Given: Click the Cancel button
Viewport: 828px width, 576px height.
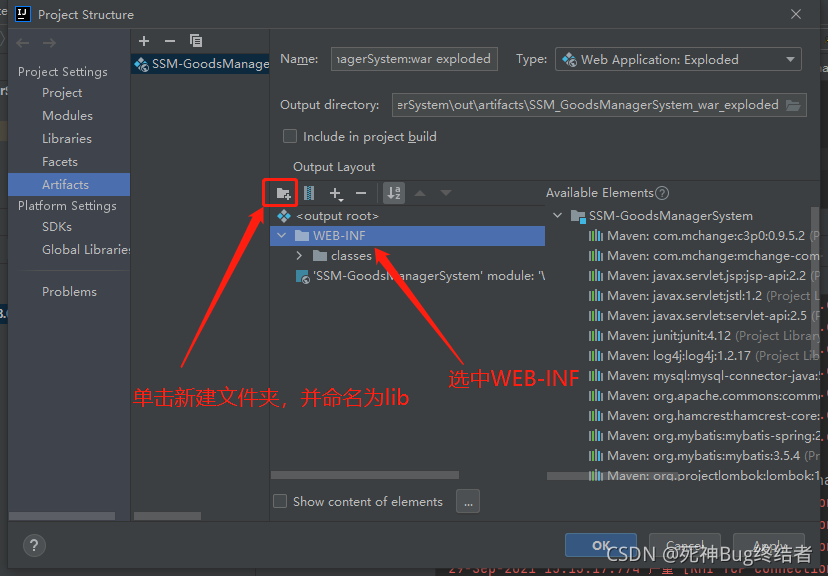Looking at the screenshot, I should [685, 545].
